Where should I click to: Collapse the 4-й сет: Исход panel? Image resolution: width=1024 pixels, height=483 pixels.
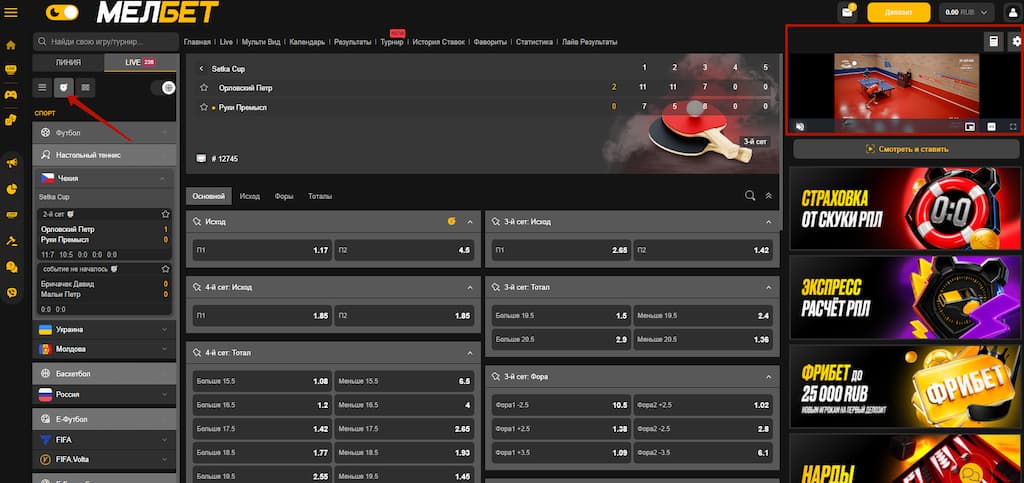(x=470, y=287)
